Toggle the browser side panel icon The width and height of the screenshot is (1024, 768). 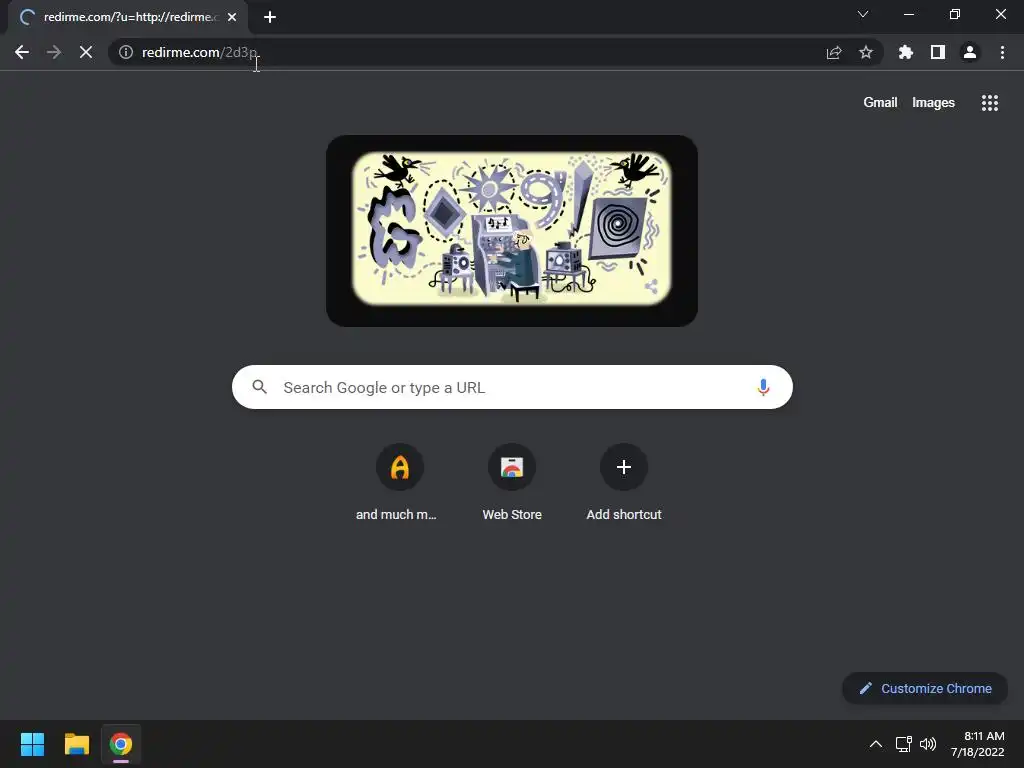(x=938, y=52)
